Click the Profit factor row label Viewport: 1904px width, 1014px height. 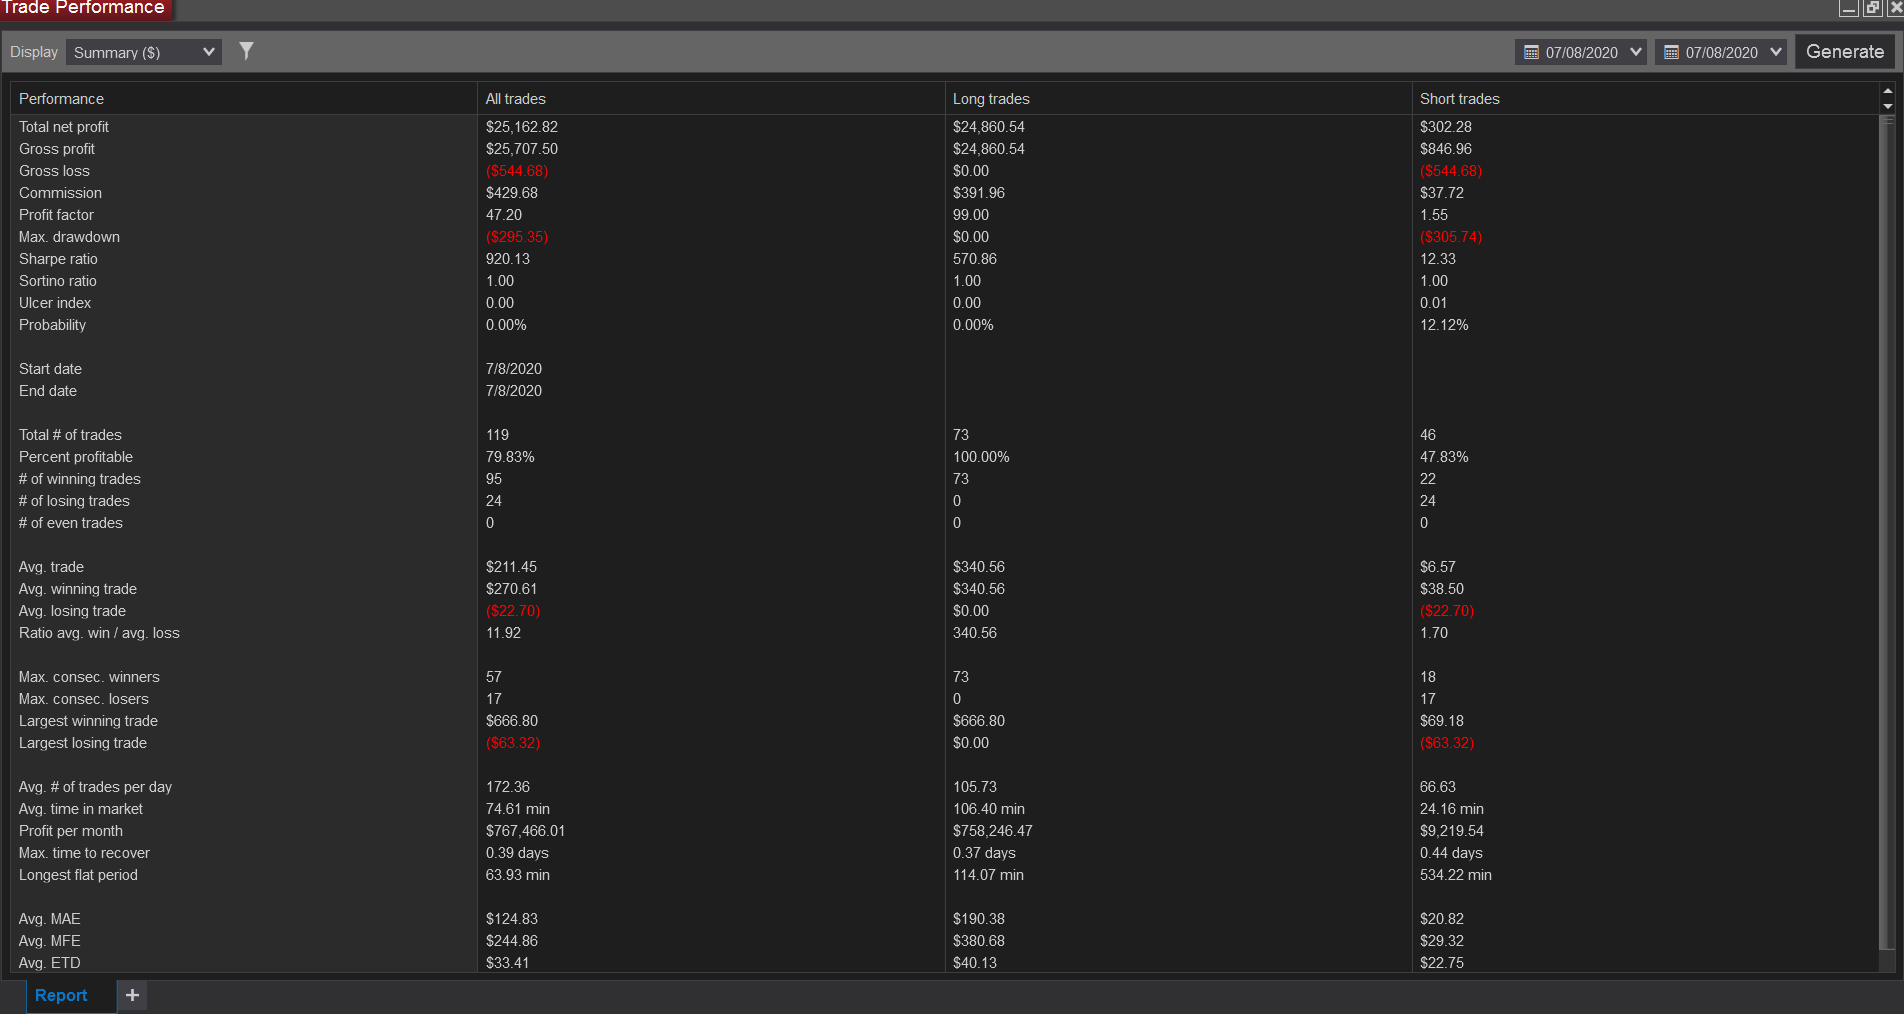(x=56, y=215)
